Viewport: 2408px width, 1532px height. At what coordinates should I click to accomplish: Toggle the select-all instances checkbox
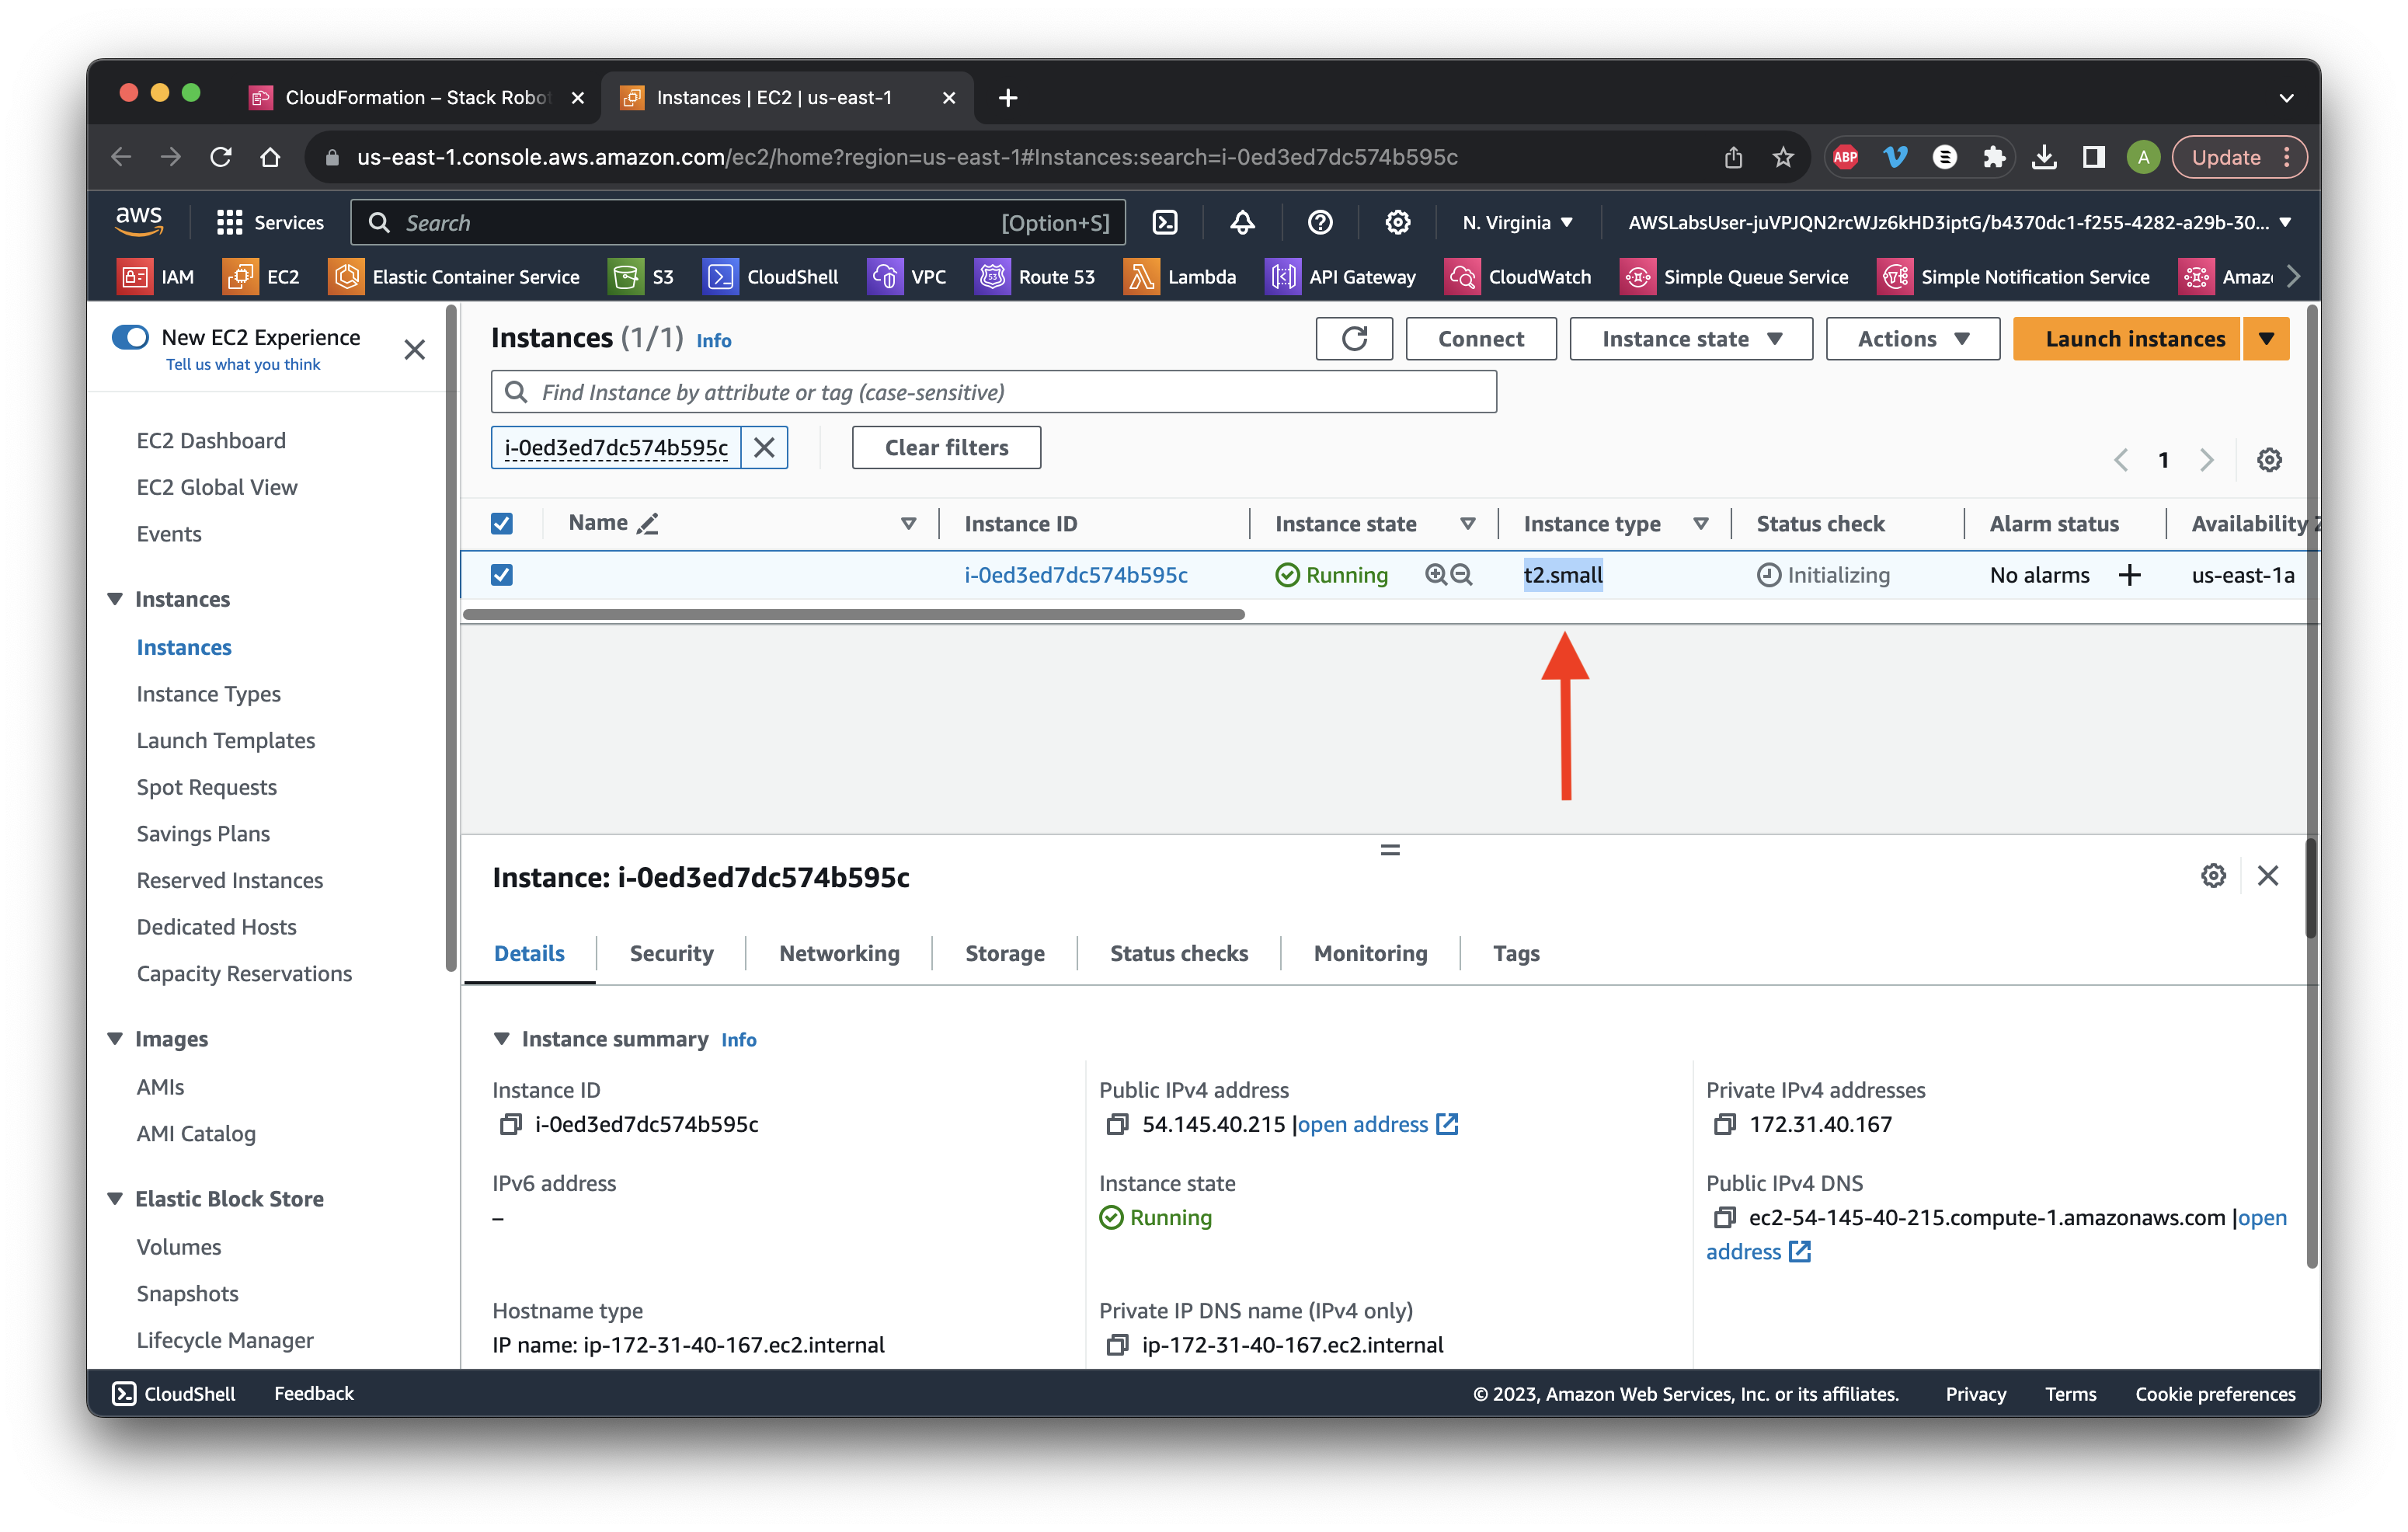[502, 523]
